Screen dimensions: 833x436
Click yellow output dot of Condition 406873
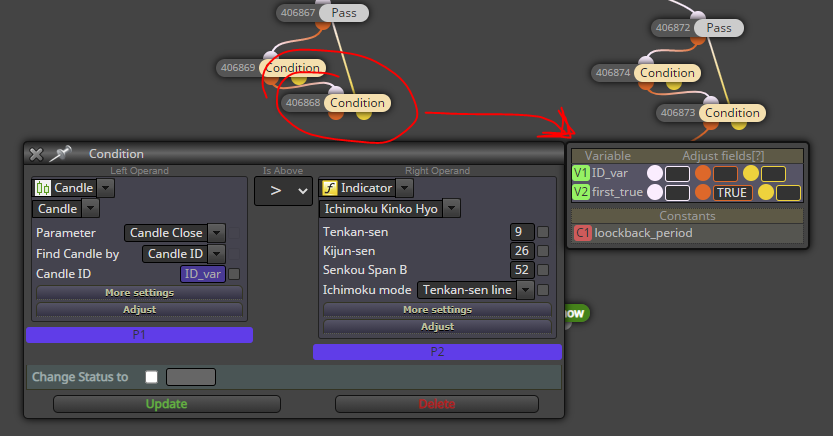tap(738, 124)
